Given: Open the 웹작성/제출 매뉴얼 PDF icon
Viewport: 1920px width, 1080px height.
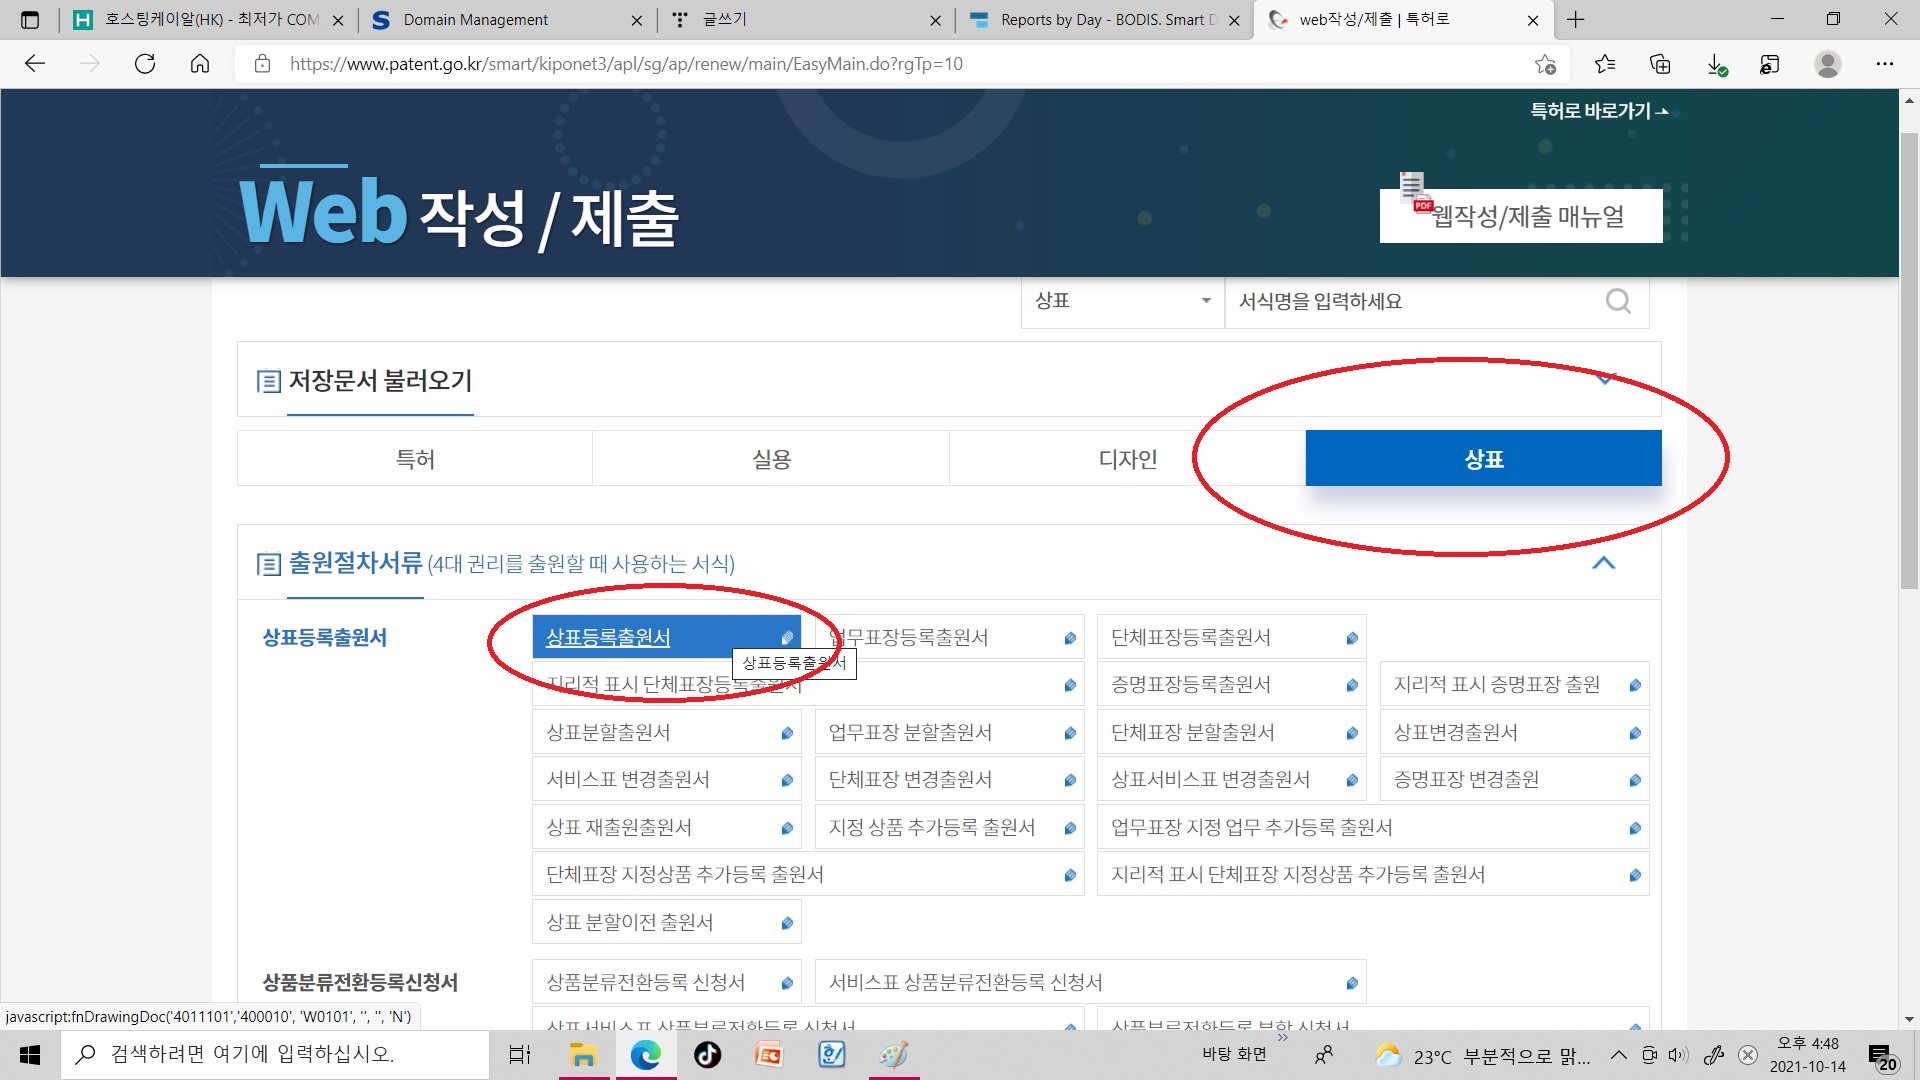Looking at the screenshot, I should point(1415,193).
